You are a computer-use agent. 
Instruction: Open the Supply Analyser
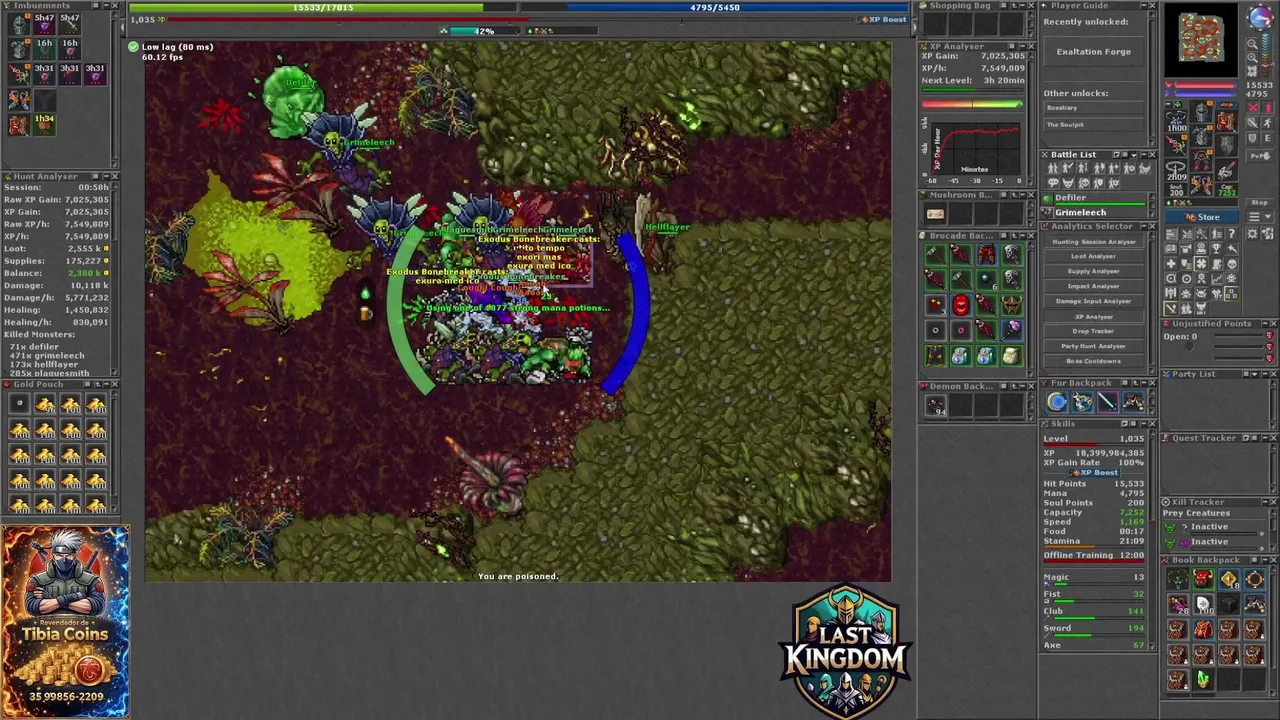(1093, 271)
